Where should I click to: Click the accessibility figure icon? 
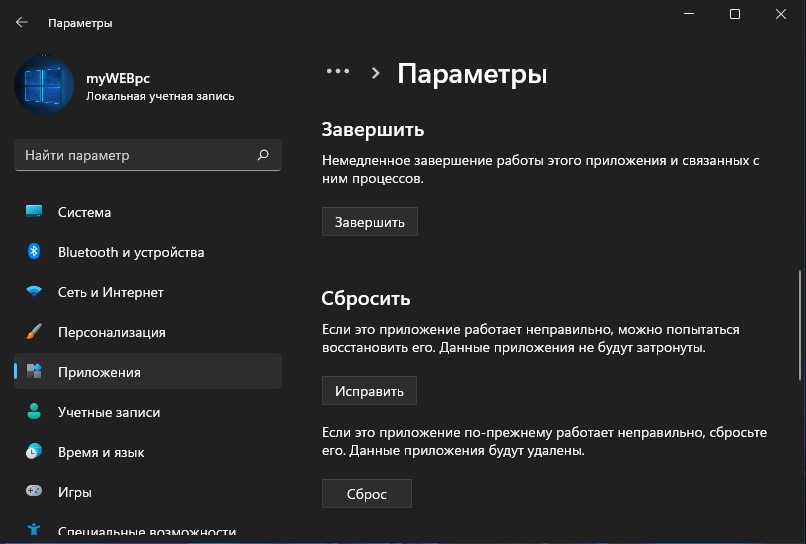coord(34,529)
